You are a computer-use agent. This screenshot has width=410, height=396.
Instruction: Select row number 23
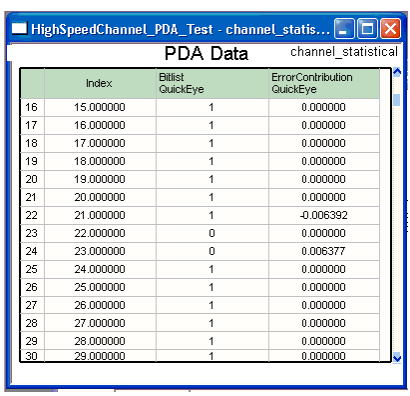32,233
